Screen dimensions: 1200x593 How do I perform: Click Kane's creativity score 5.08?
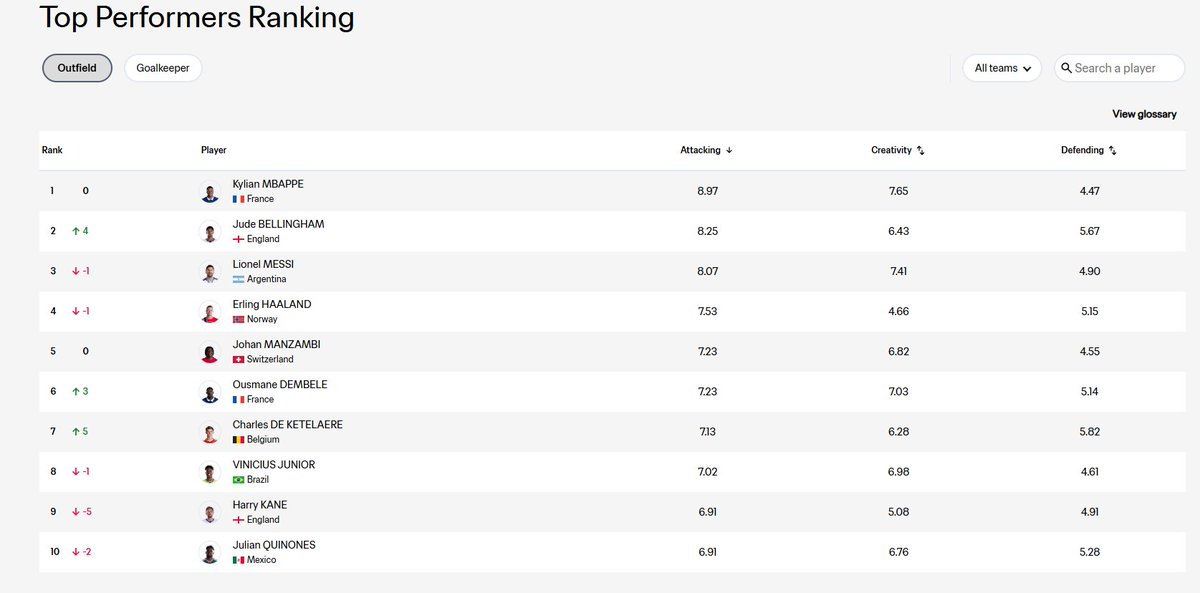coord(898,511)
